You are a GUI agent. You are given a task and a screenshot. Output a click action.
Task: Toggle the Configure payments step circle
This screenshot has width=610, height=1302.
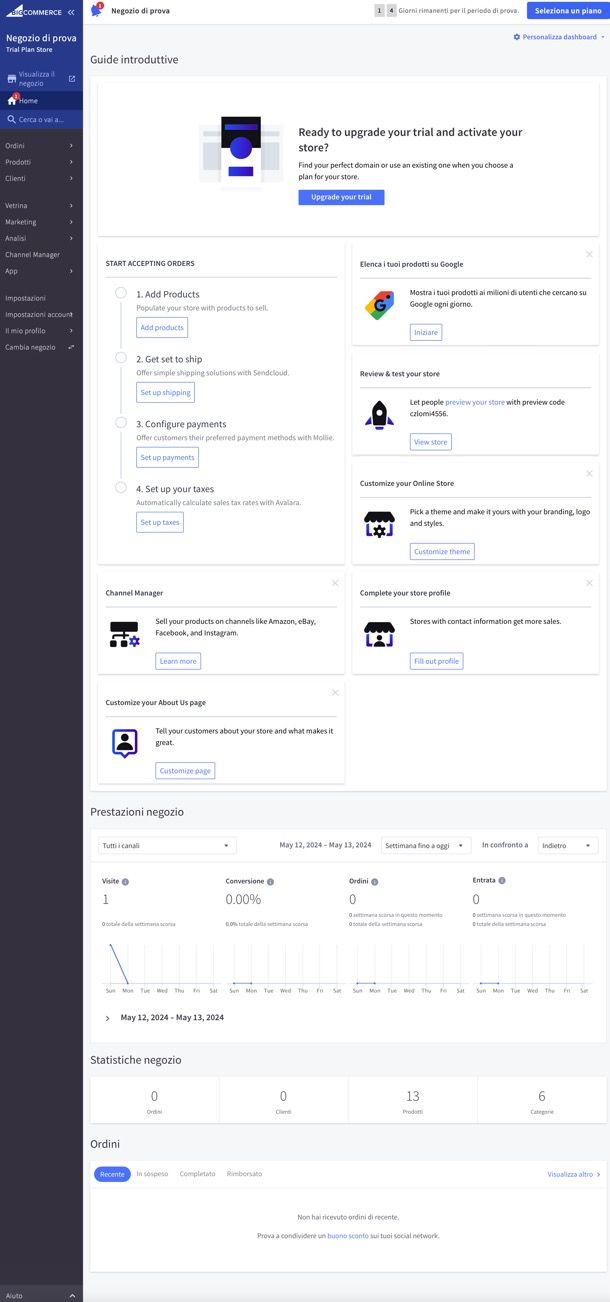pyautogui.click(x=121, y=423)
